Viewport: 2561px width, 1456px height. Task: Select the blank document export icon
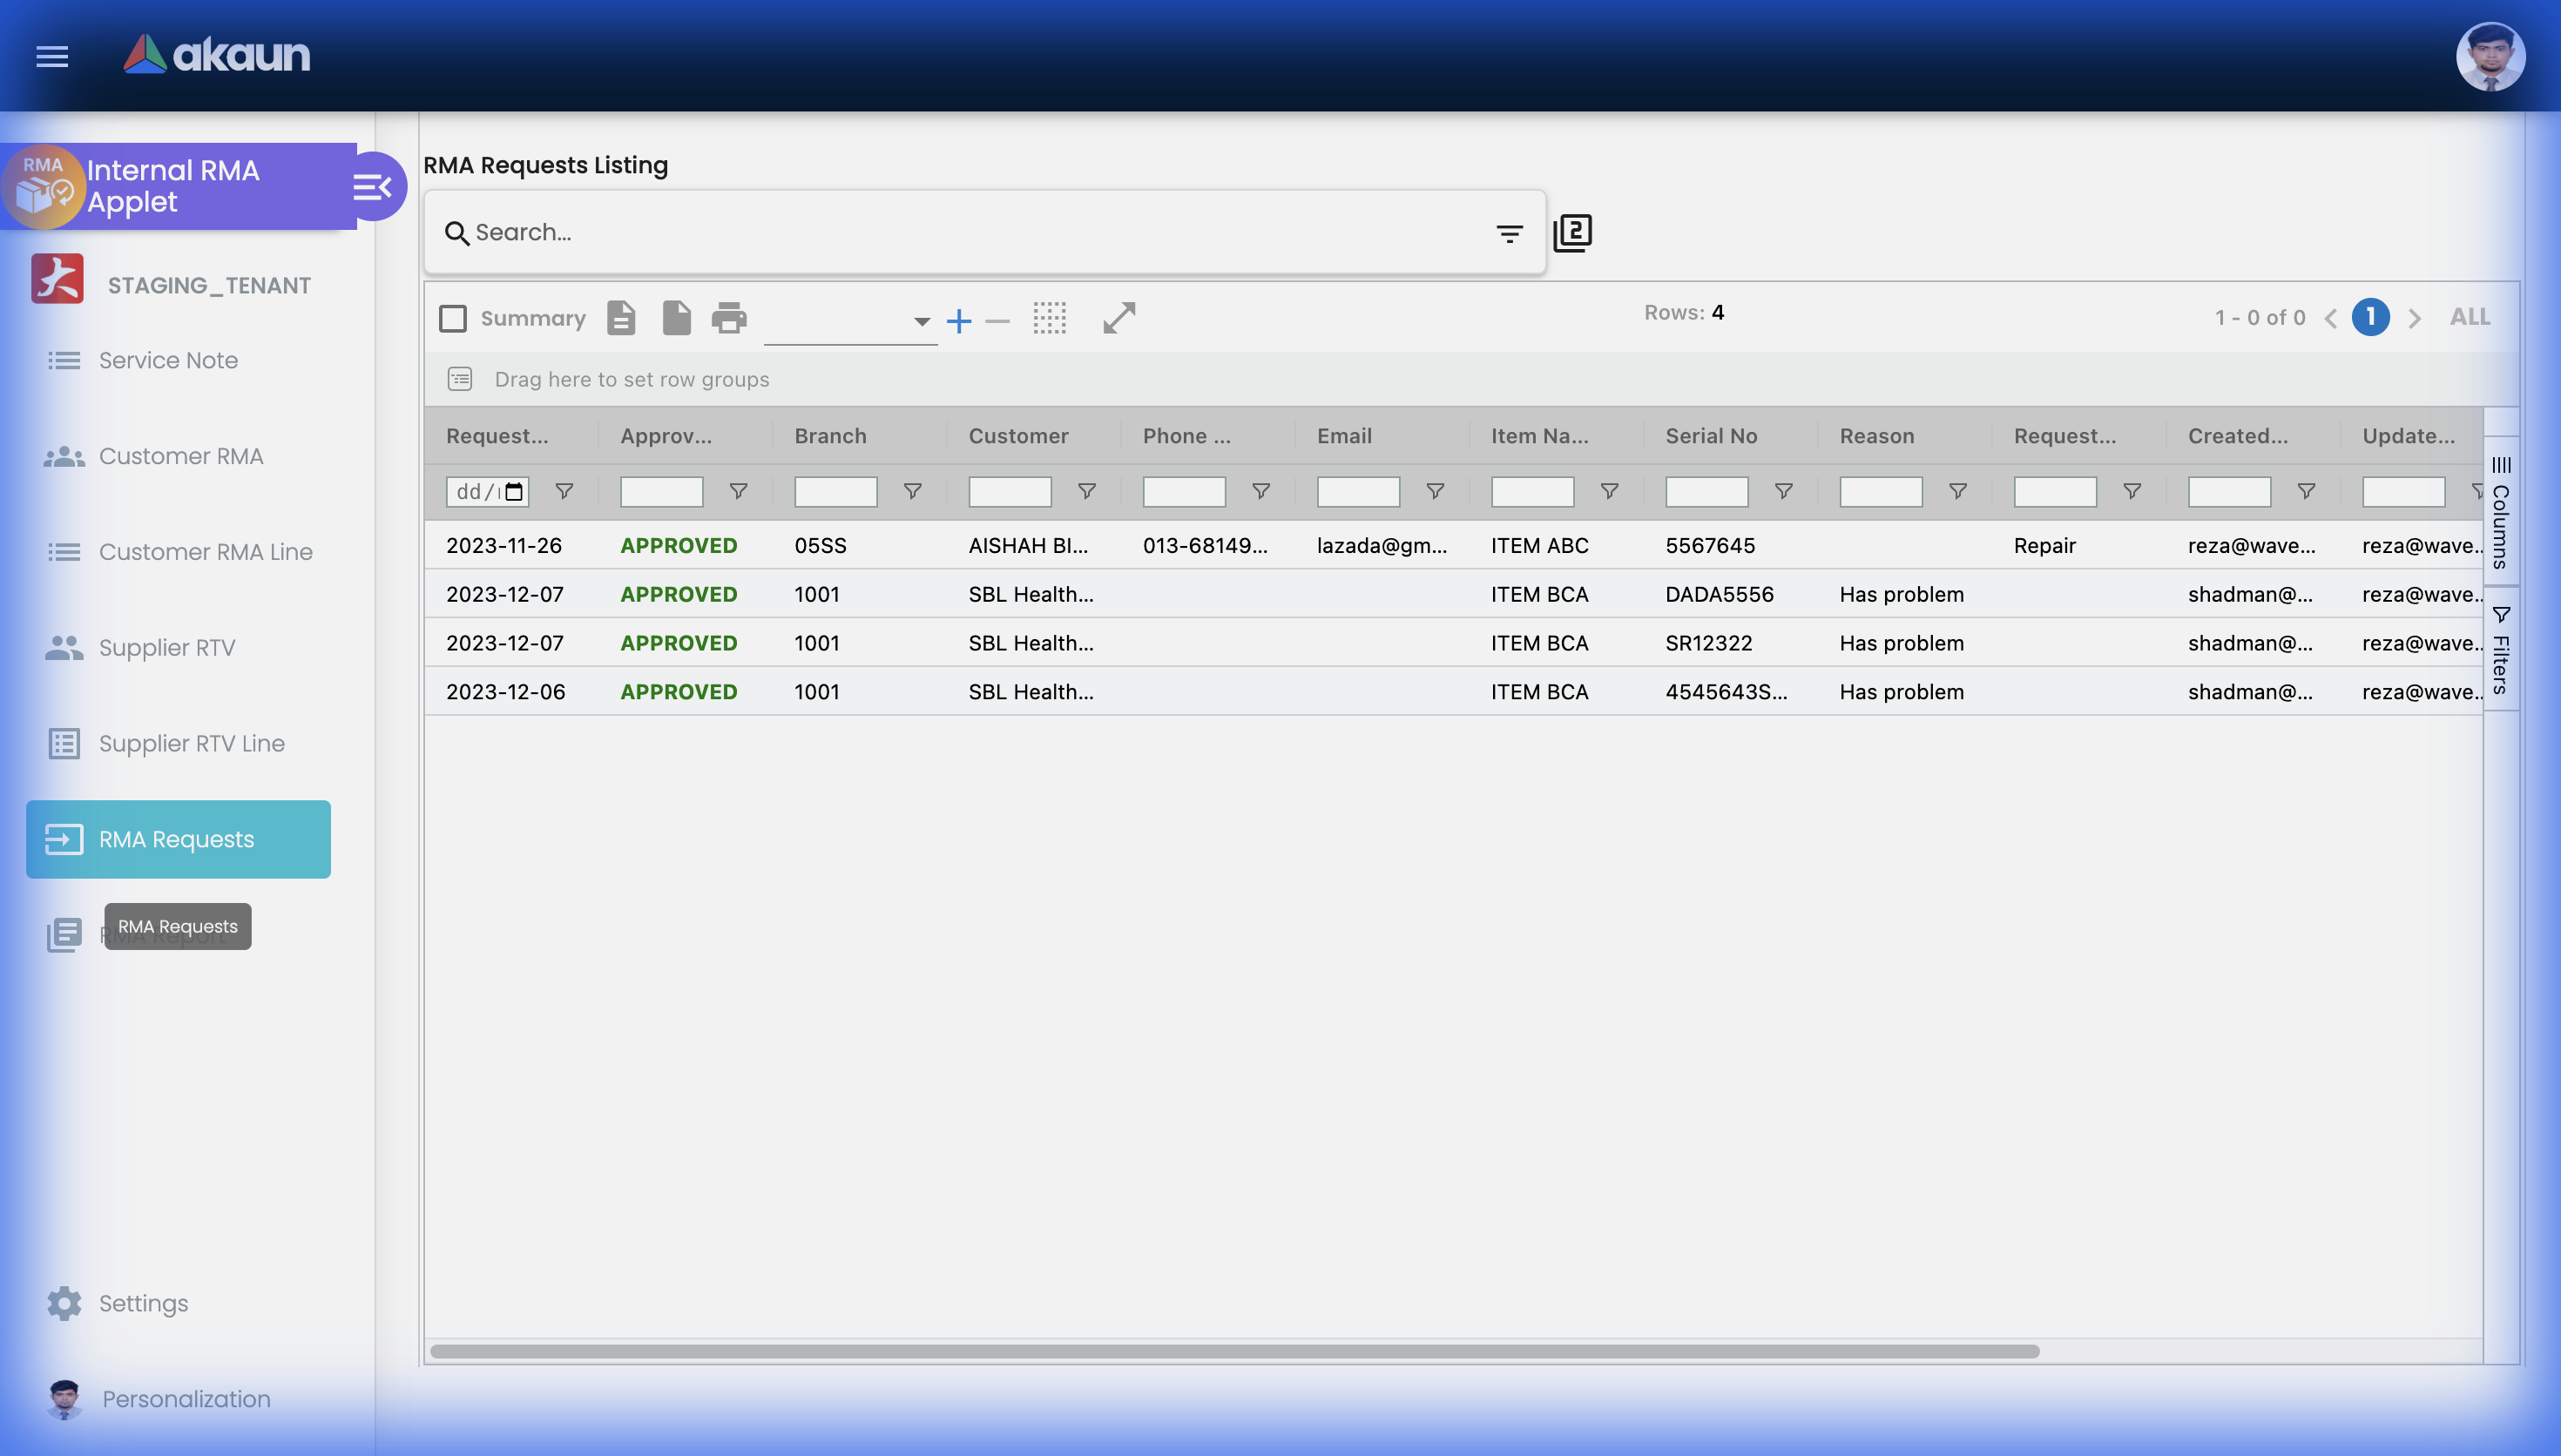[676, 317]
